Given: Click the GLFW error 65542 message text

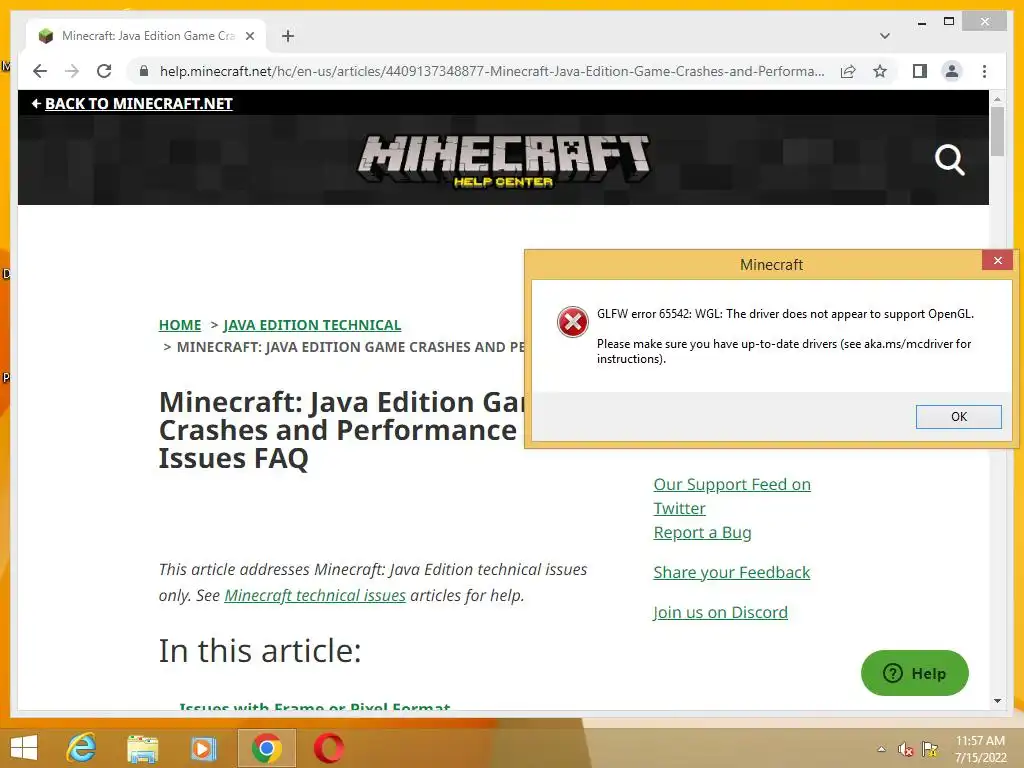Looking at the screenshot, I should (785, 314).
